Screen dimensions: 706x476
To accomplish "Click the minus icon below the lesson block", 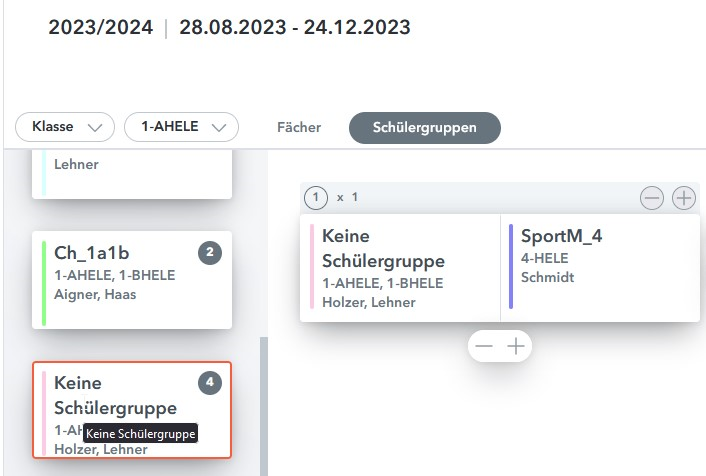I will [484, 346].
